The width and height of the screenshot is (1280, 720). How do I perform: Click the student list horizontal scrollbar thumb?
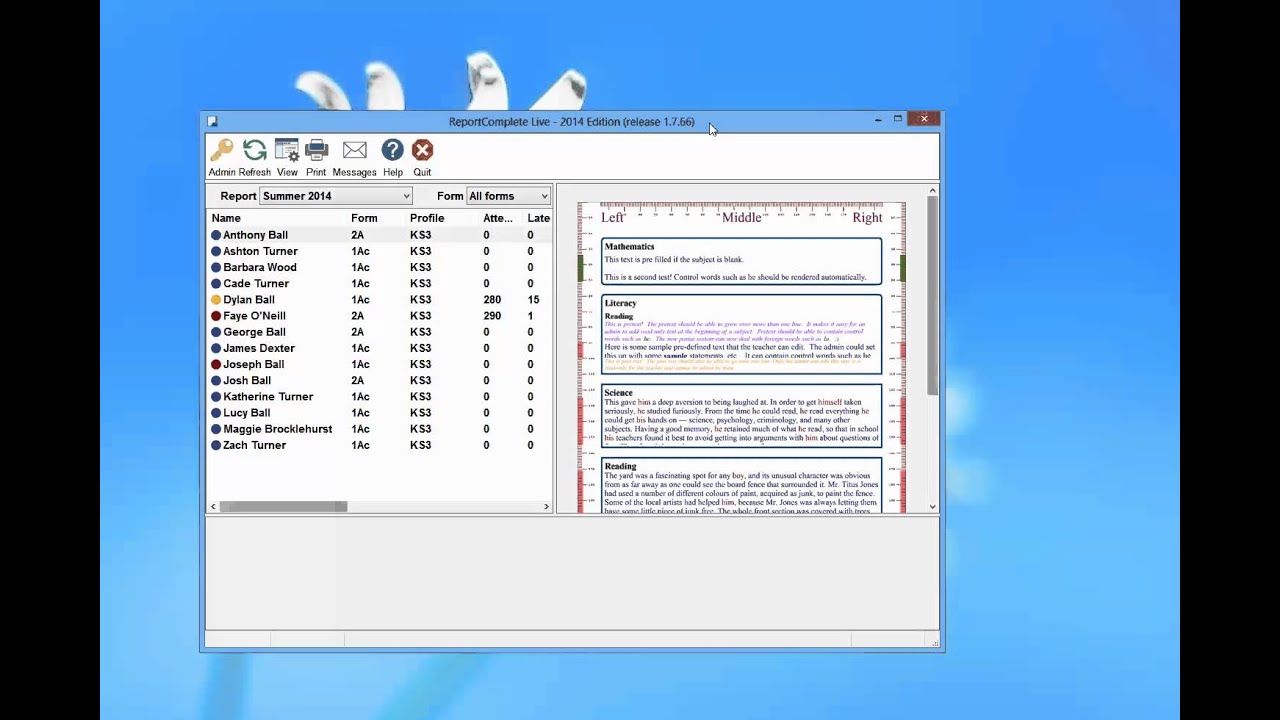pyautogui.click(x=284, y=507)
